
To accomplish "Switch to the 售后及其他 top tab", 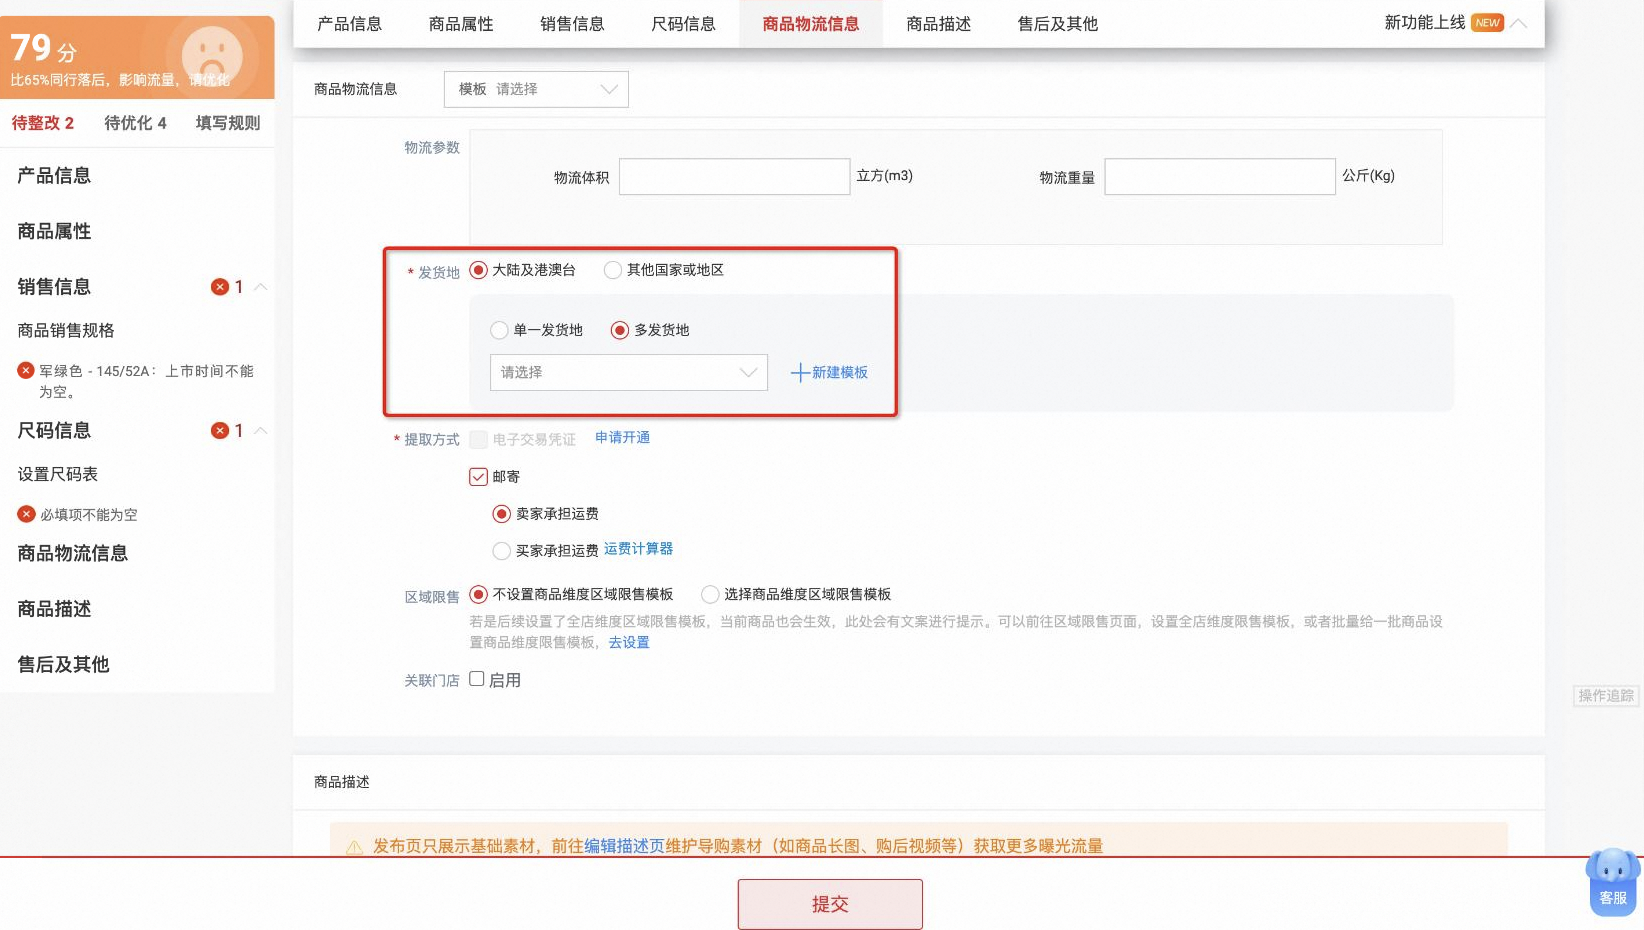I will pos(1057,24).
